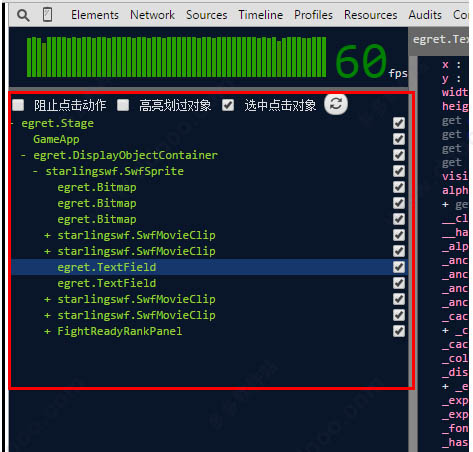Toggle visibility checkbox for FightReadyRankPanel row

pos(399,331)
